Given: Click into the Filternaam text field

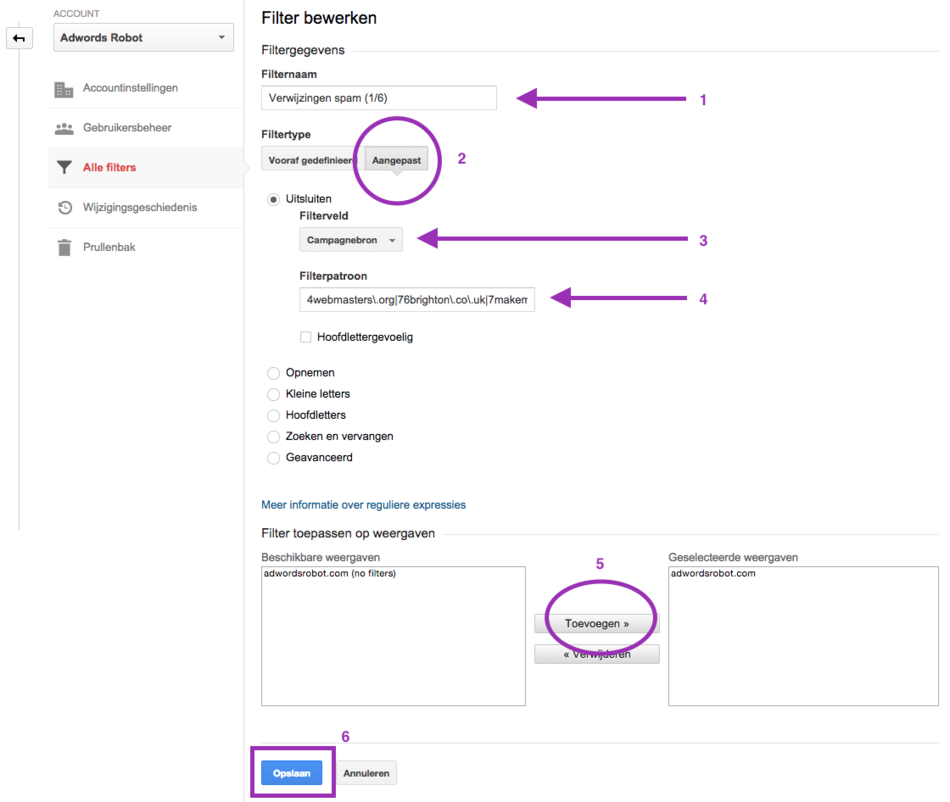Looking at the screenshot, I should [x=378, y=98].
